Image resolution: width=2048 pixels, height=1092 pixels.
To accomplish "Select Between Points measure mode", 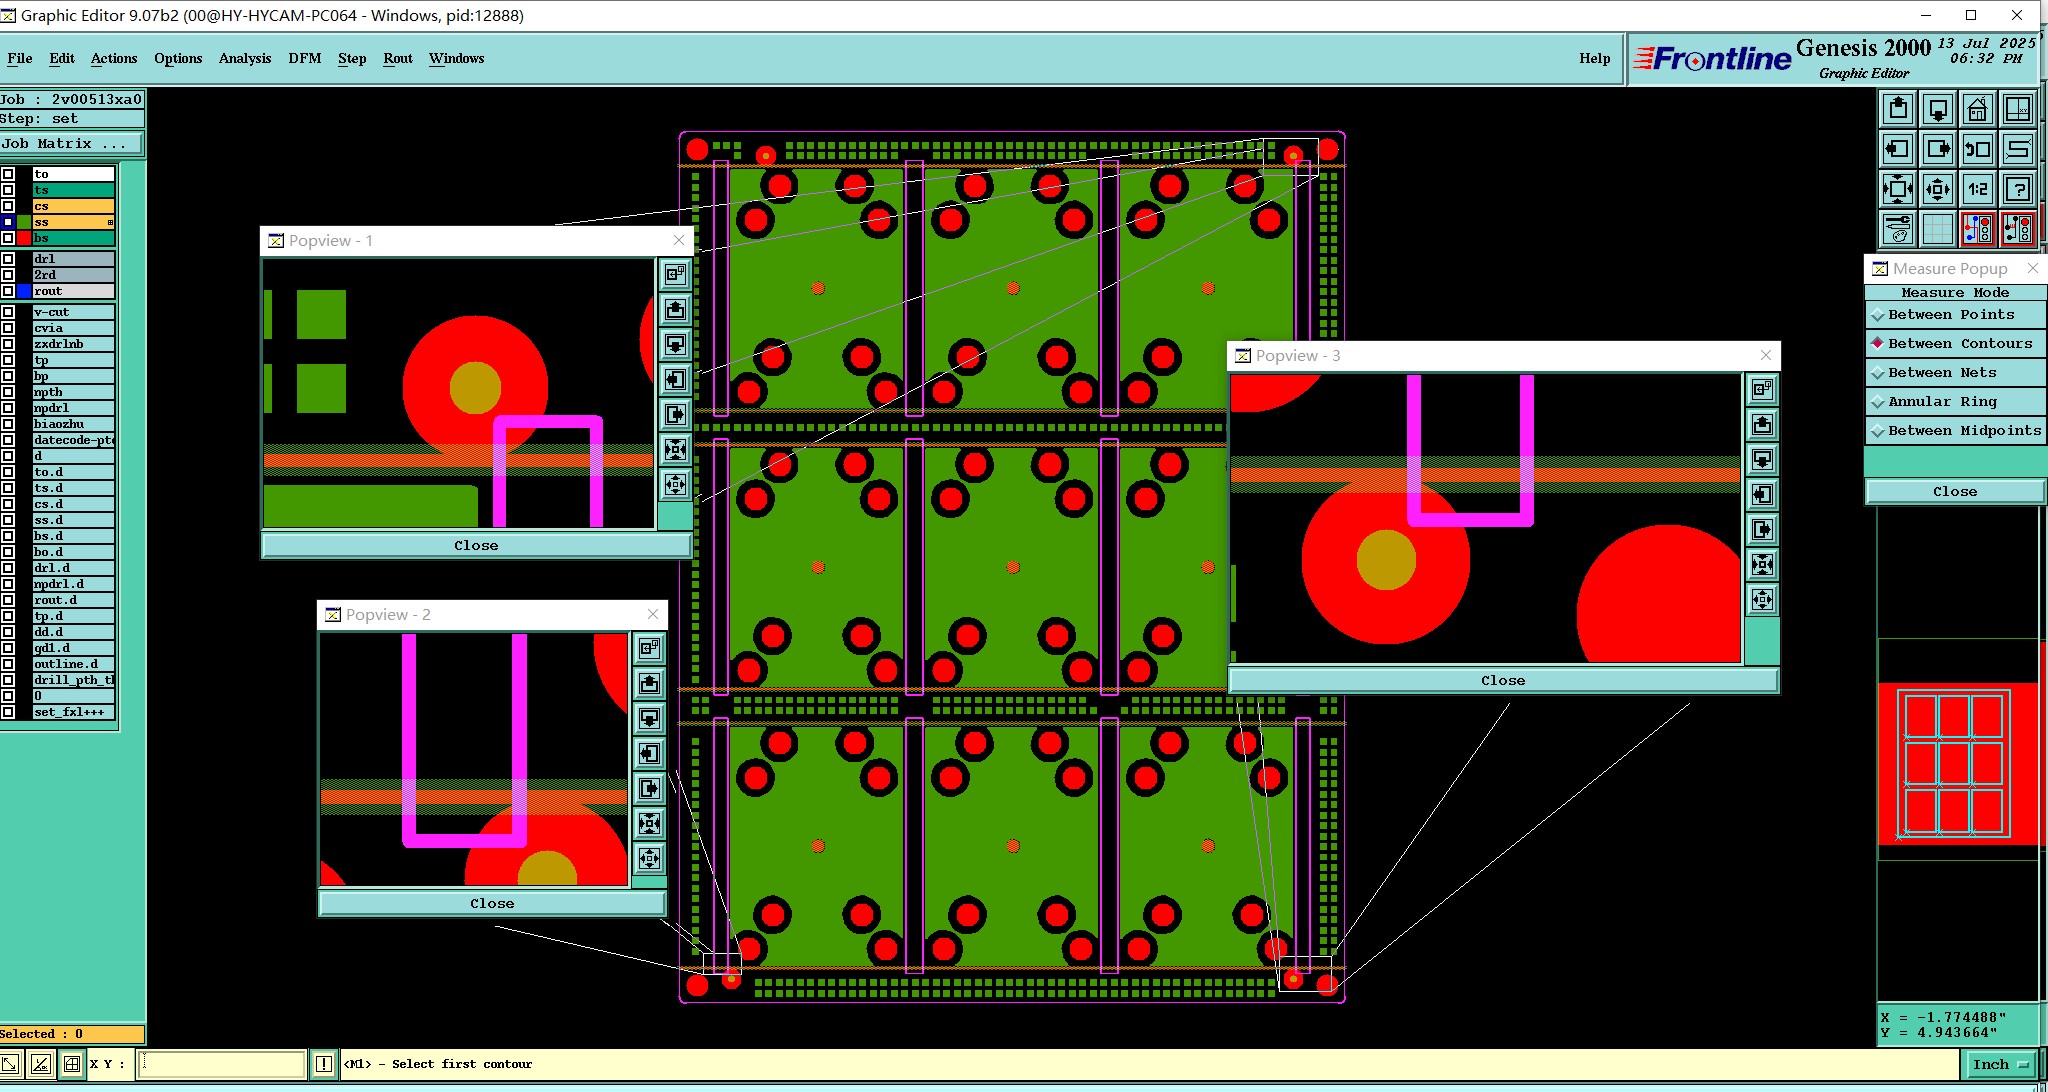I will click(1950, 314).
